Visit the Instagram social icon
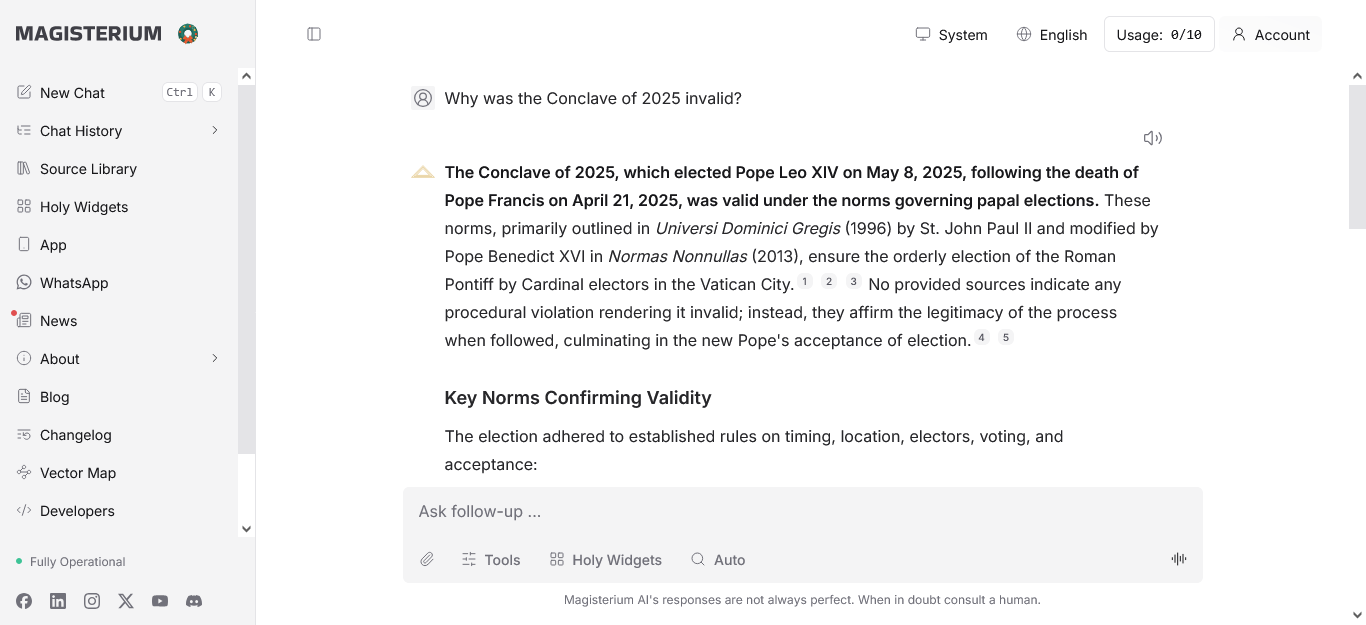Screen dimensions: 1366x625 pyautogui.click(x=92, y=601)
